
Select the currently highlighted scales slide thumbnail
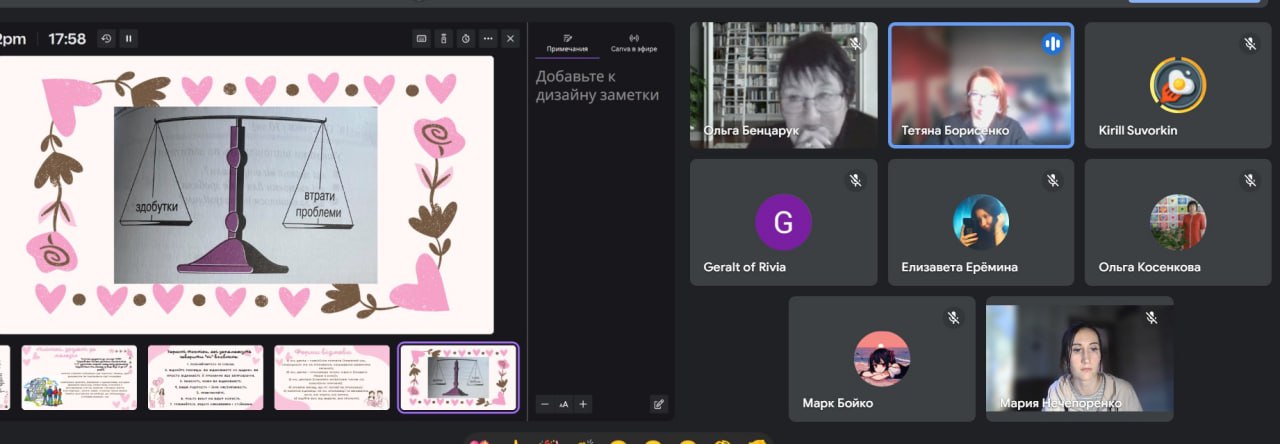pyautogui.click(x=458, y=377)
